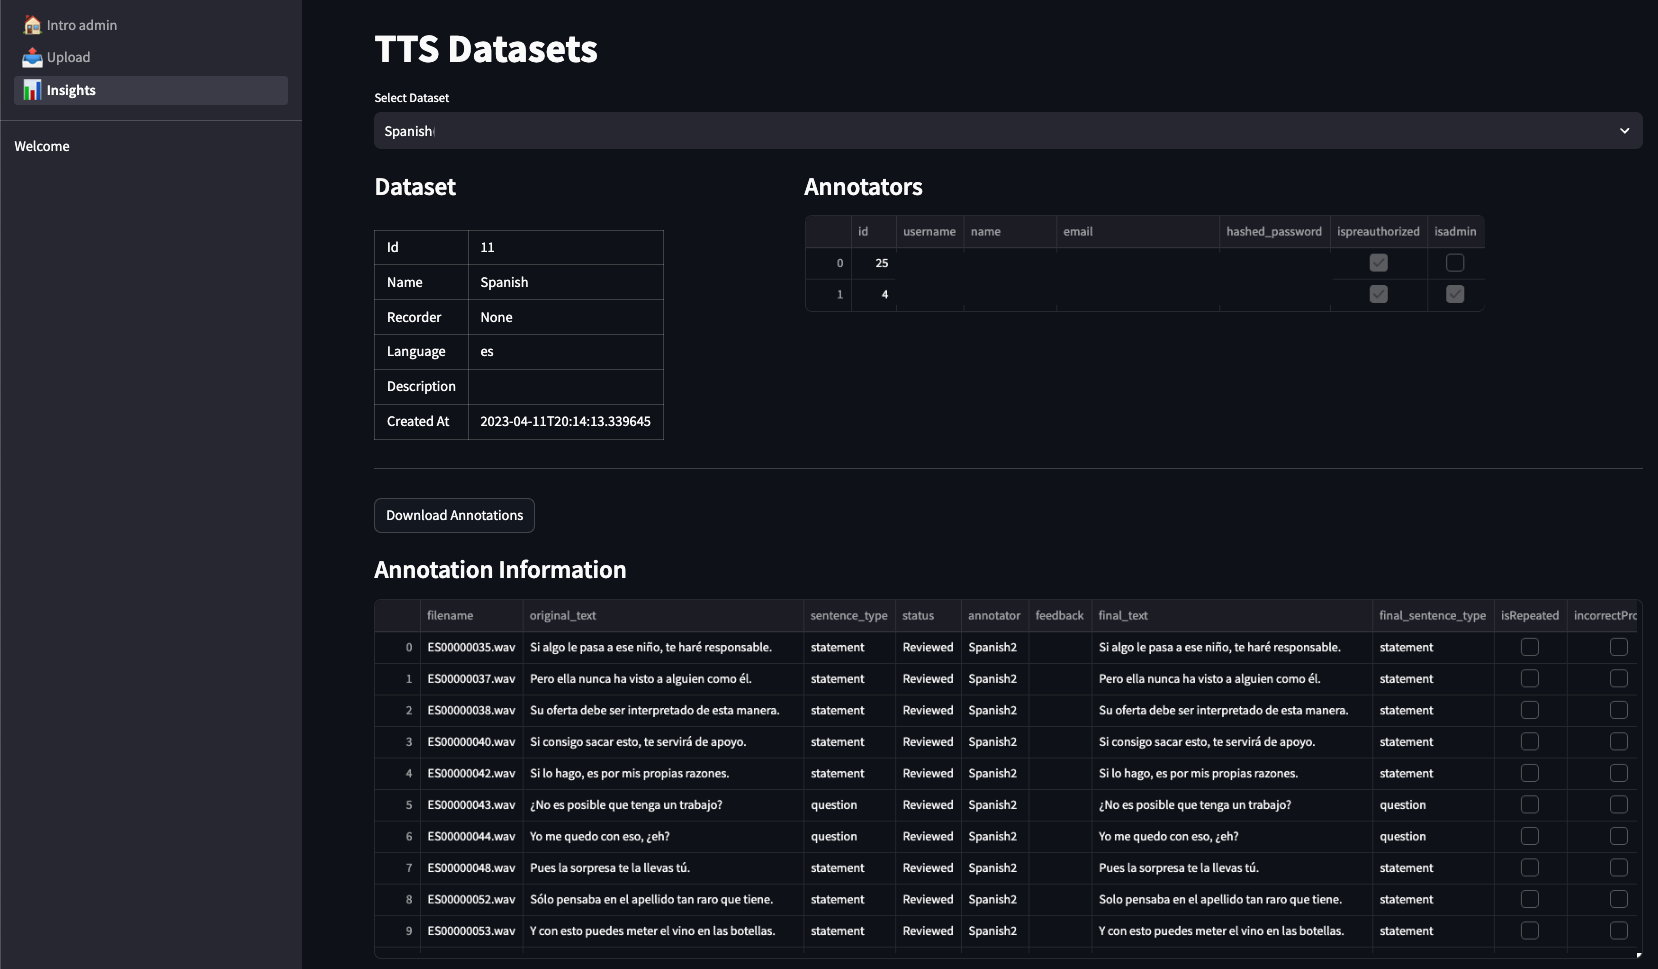Toggle incorrectPro checkbox for ES00000048.wav

[x=1618, y=867]
